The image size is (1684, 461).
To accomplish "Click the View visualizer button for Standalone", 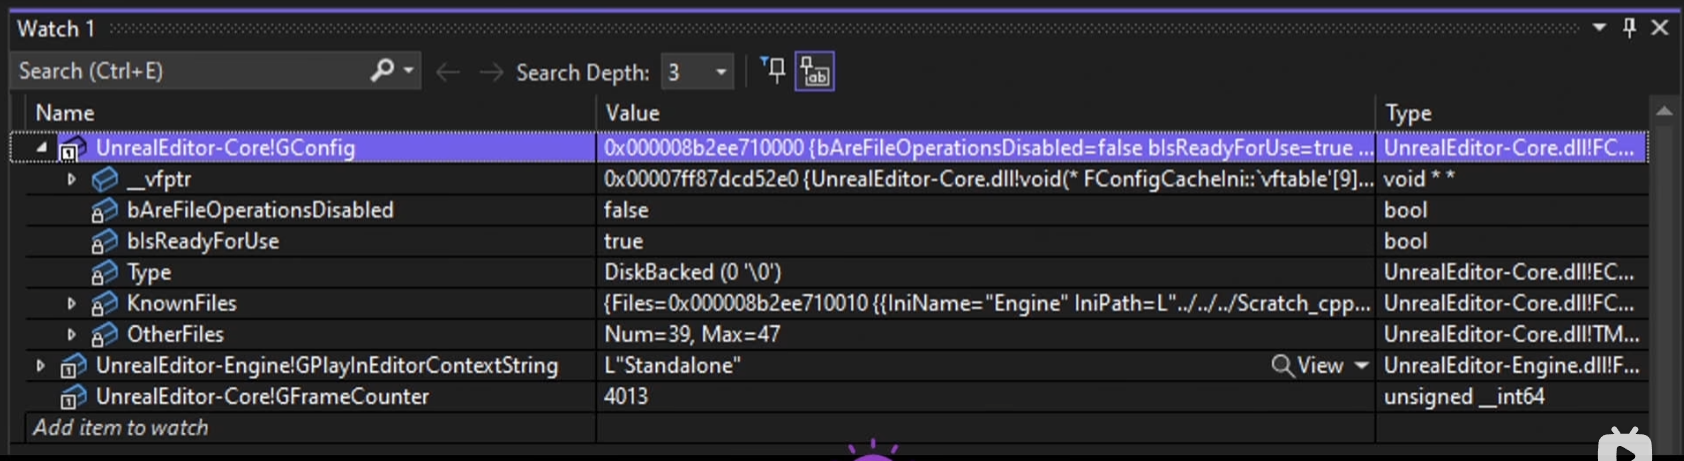I will click(1308, 366).
